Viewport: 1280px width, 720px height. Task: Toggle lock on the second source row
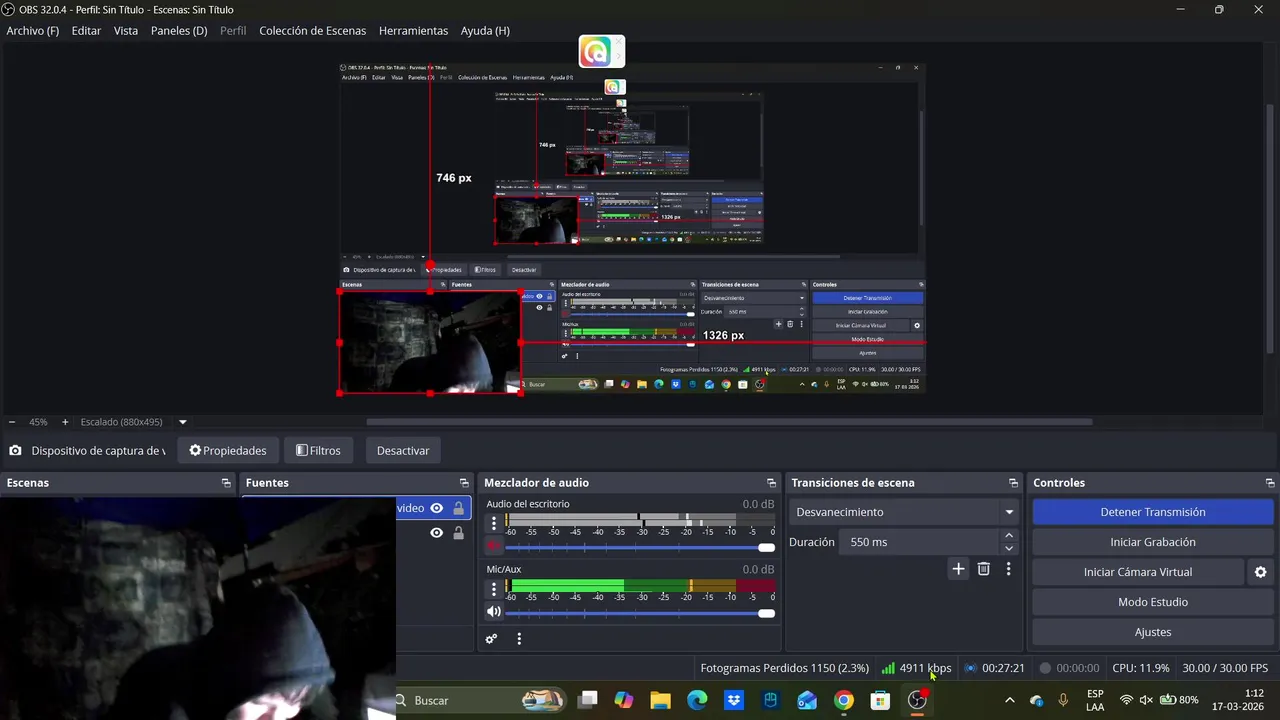pyautogui.click(x=458, y=533)
